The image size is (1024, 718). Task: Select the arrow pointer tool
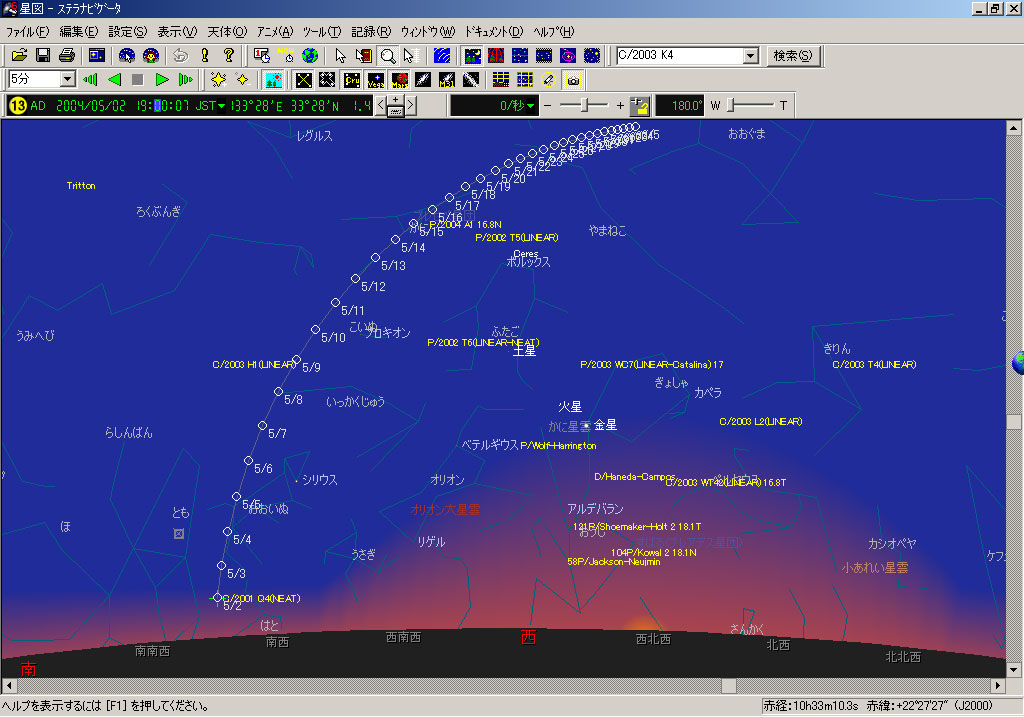pyautogui.click(x=340, y=56)
